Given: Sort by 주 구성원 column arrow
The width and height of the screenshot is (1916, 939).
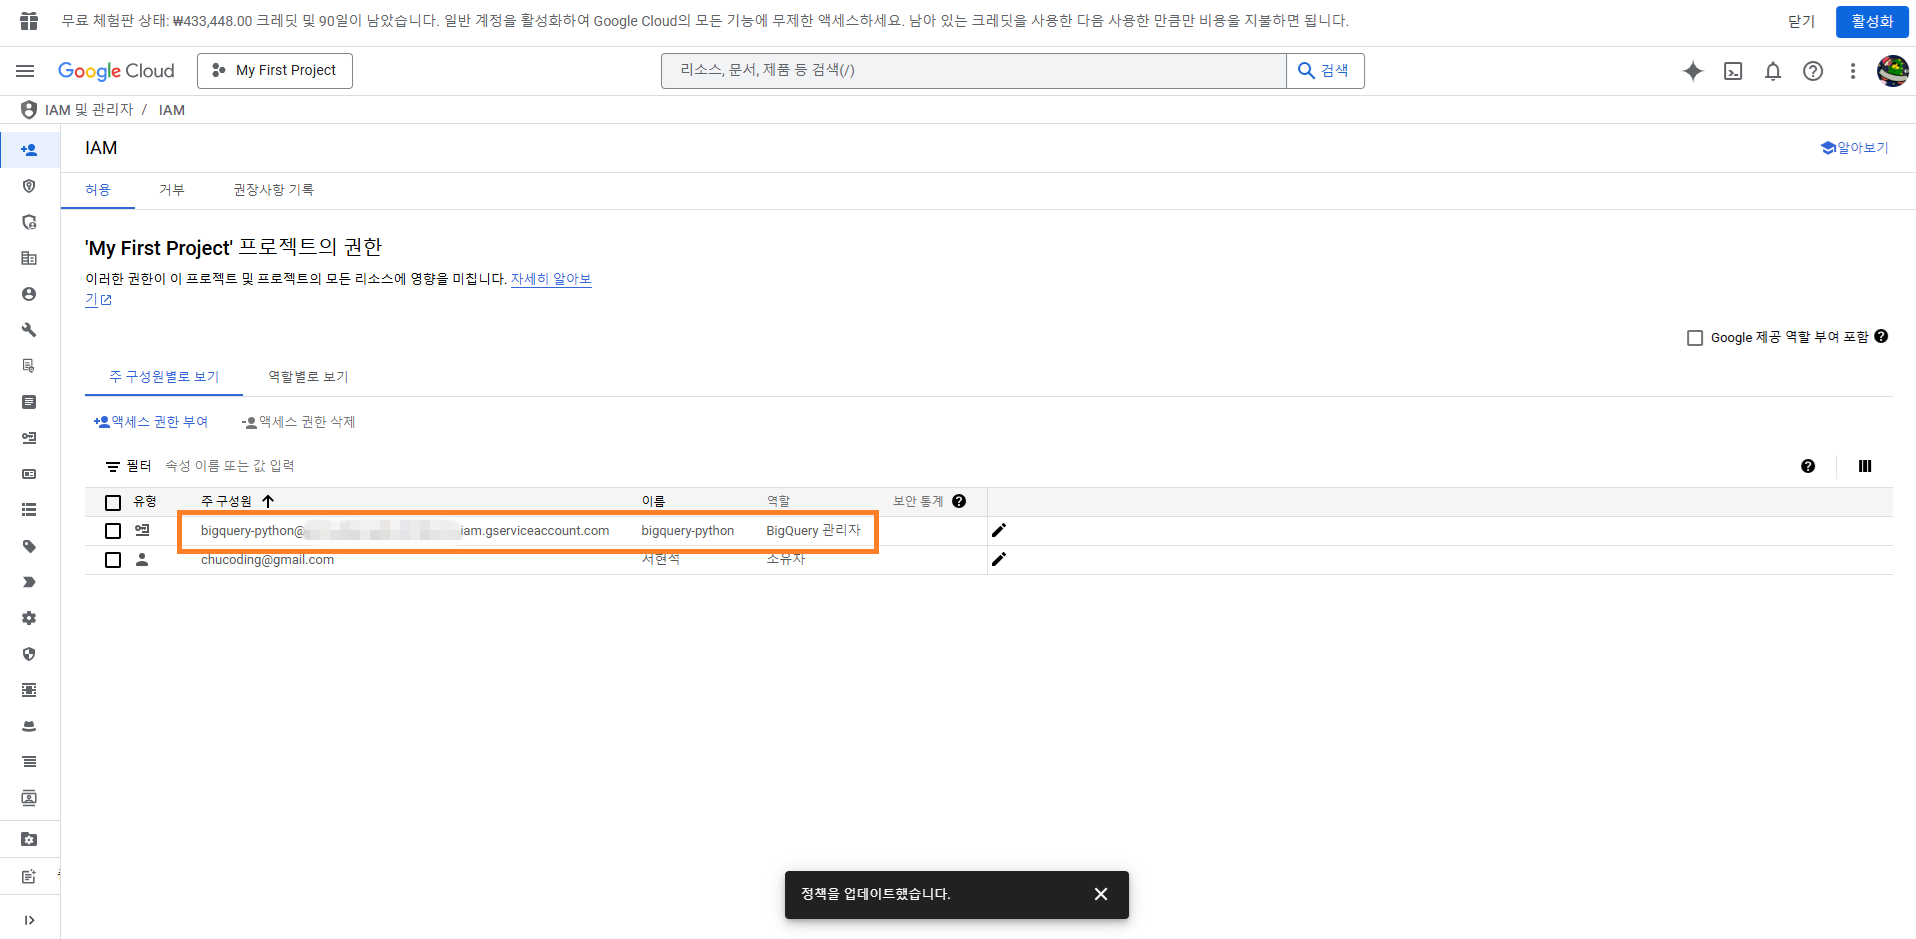Looking at the screenshot, I should coord(268,501).
